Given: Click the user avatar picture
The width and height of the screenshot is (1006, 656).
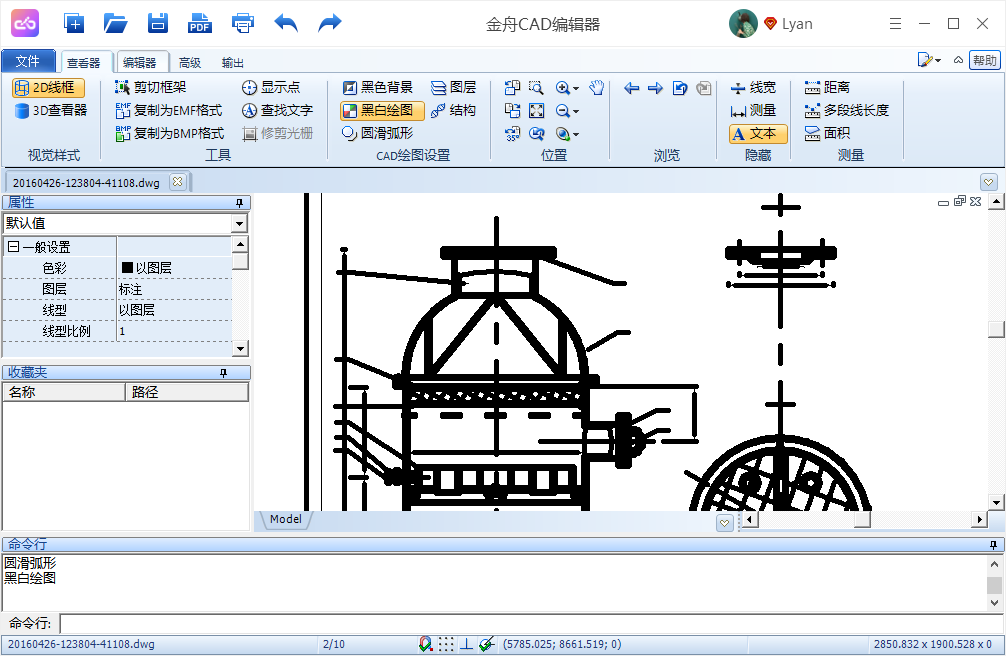Looking at the screenshot, I should tap(744, 24).
